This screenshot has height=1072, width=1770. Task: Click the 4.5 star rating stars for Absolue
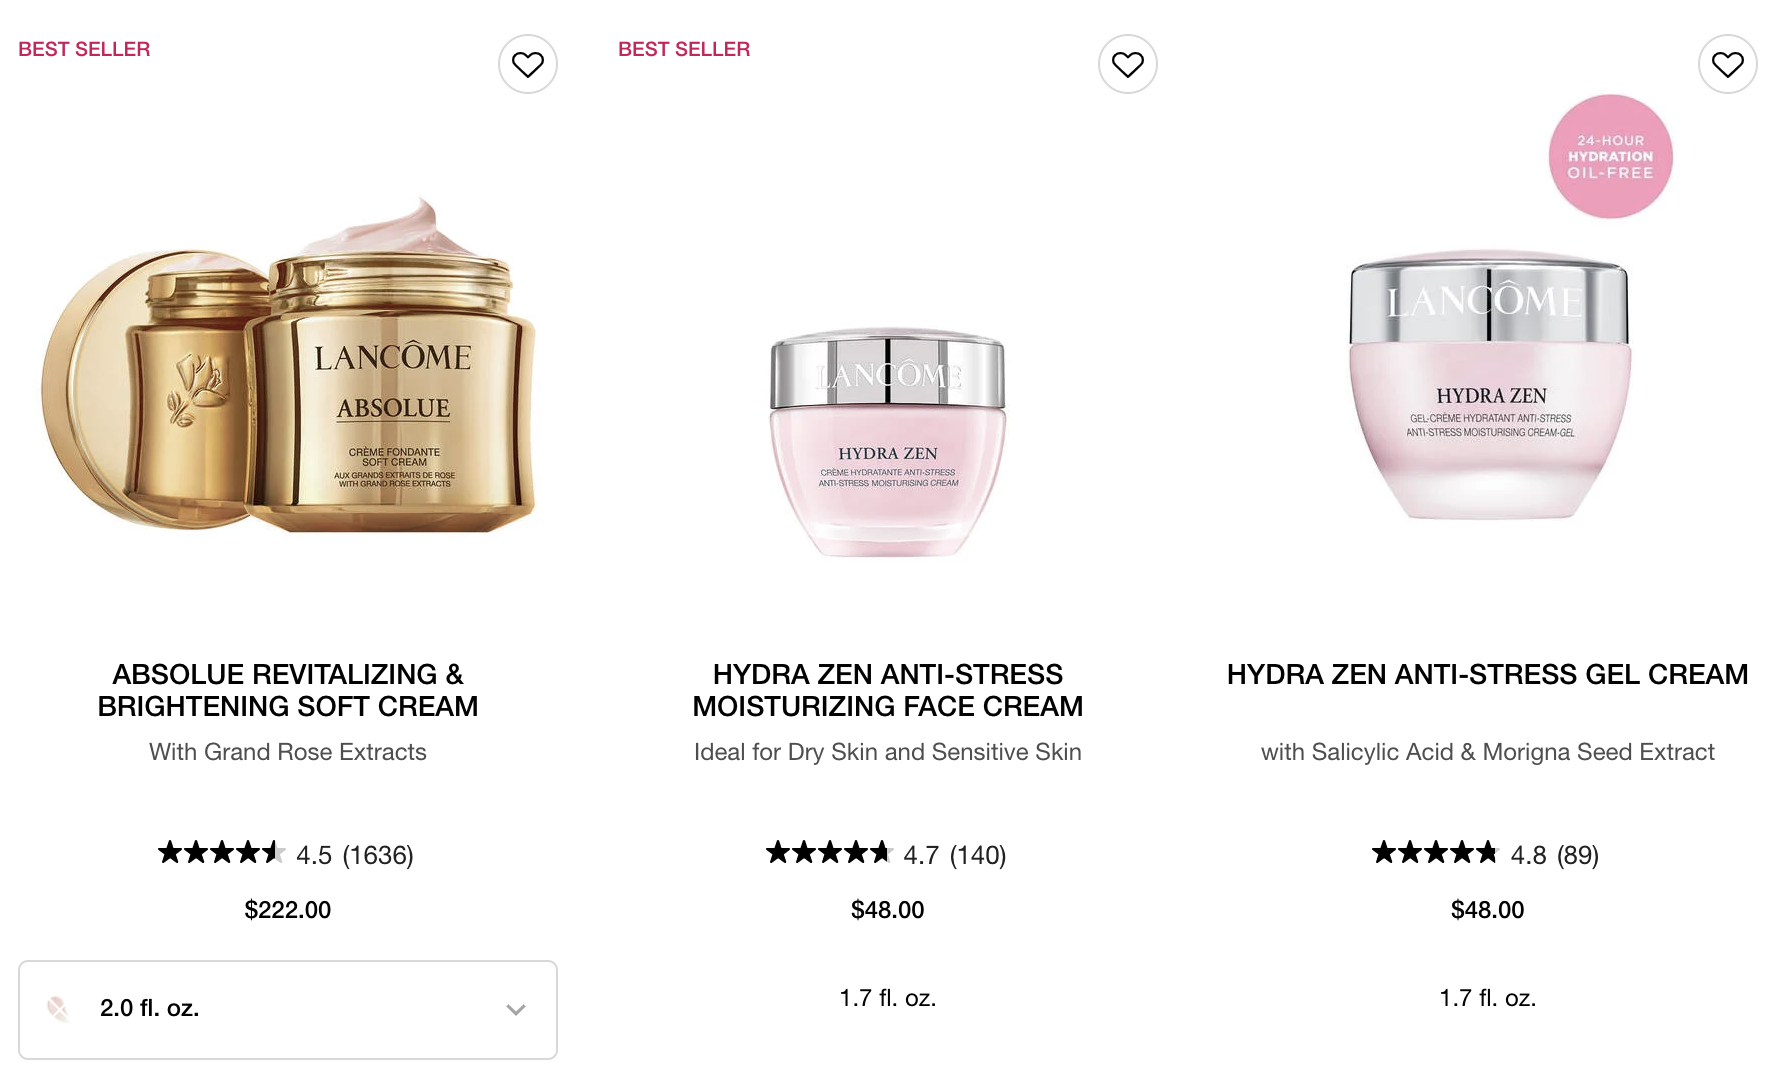tap(222, 853)
